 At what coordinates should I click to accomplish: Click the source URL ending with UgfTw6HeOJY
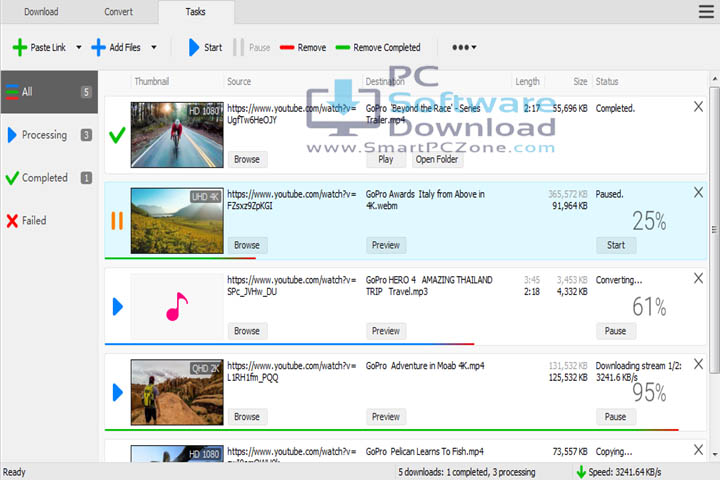(x=292, y=114)
